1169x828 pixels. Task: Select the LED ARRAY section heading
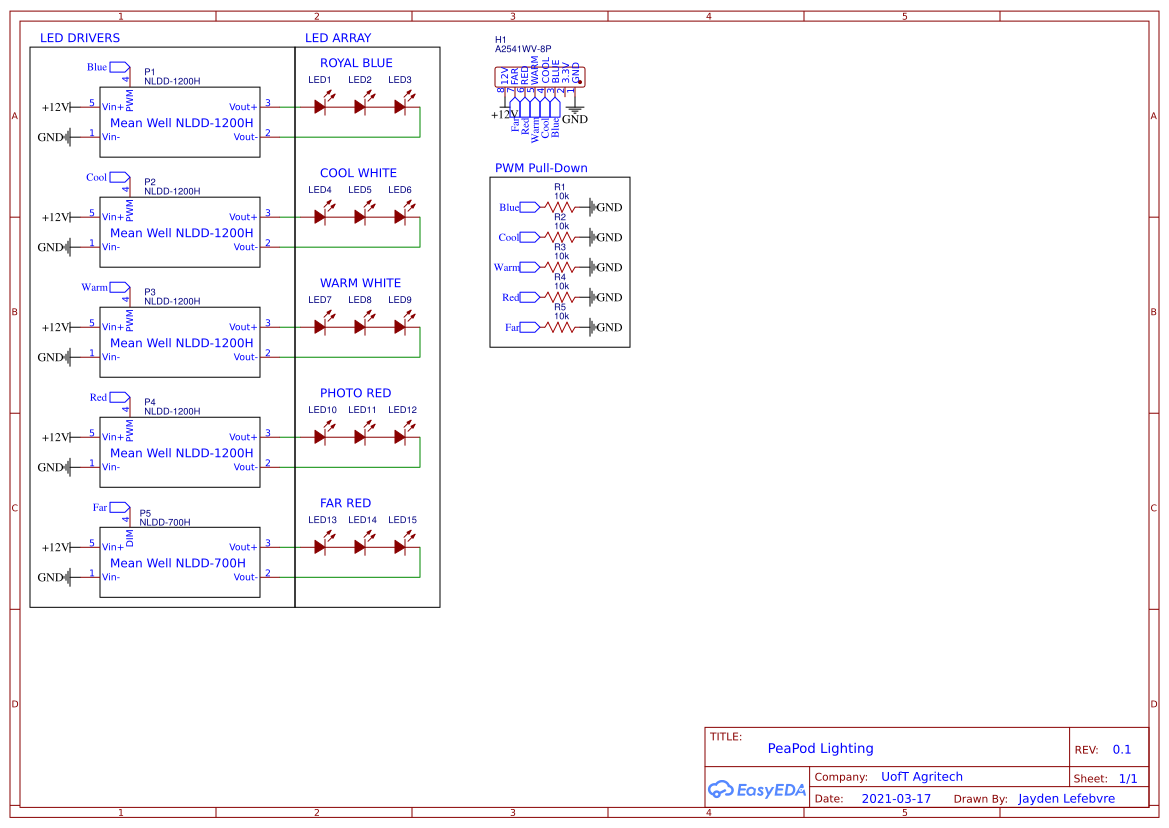(338, 38)
